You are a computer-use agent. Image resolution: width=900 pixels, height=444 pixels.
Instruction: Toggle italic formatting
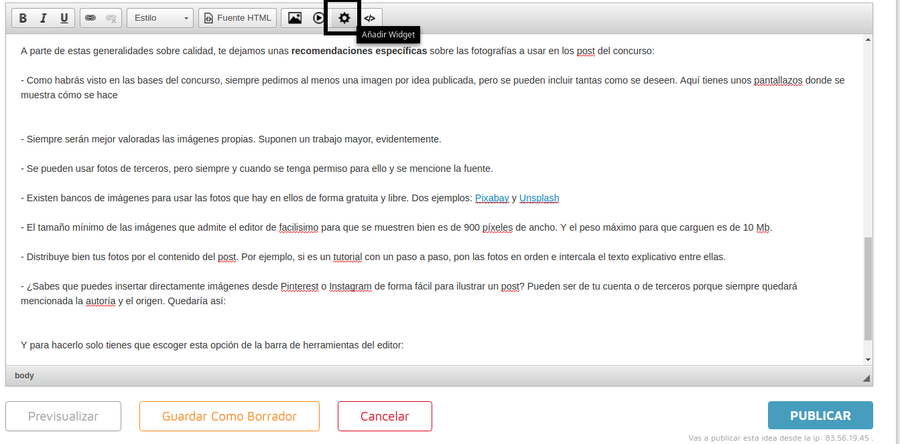pos(44,18)
